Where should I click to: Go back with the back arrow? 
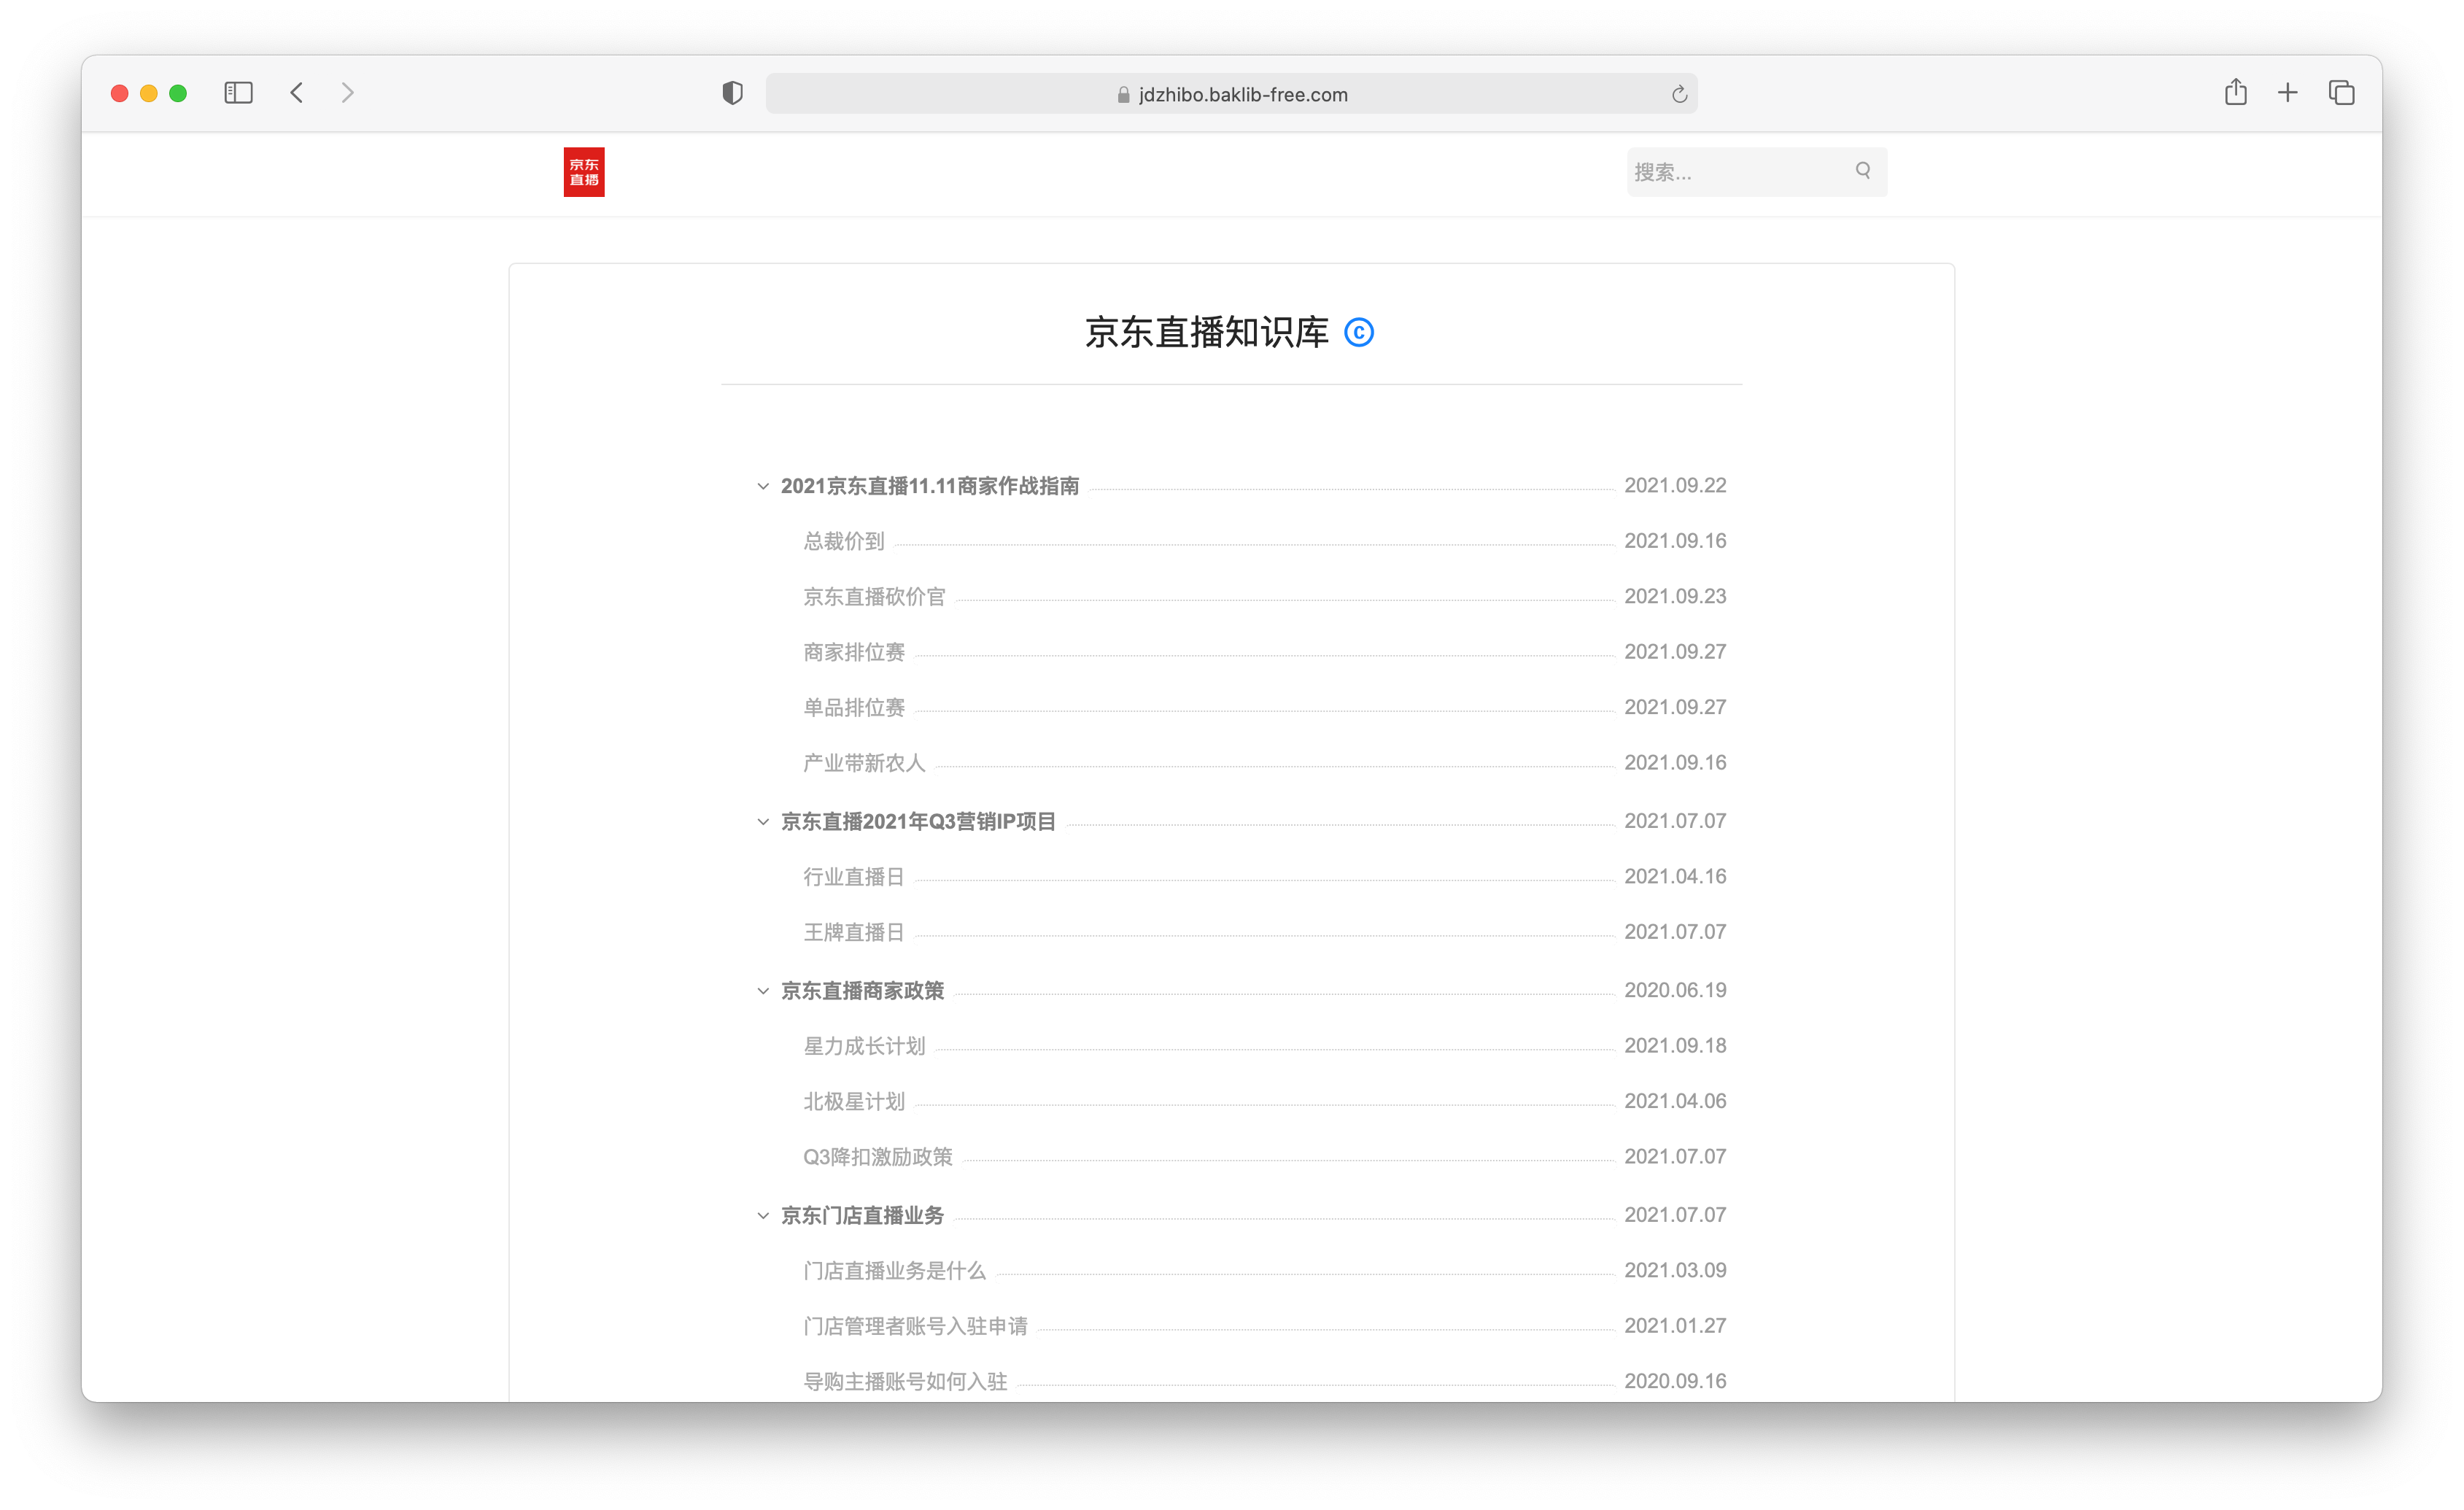pos(297,93)
